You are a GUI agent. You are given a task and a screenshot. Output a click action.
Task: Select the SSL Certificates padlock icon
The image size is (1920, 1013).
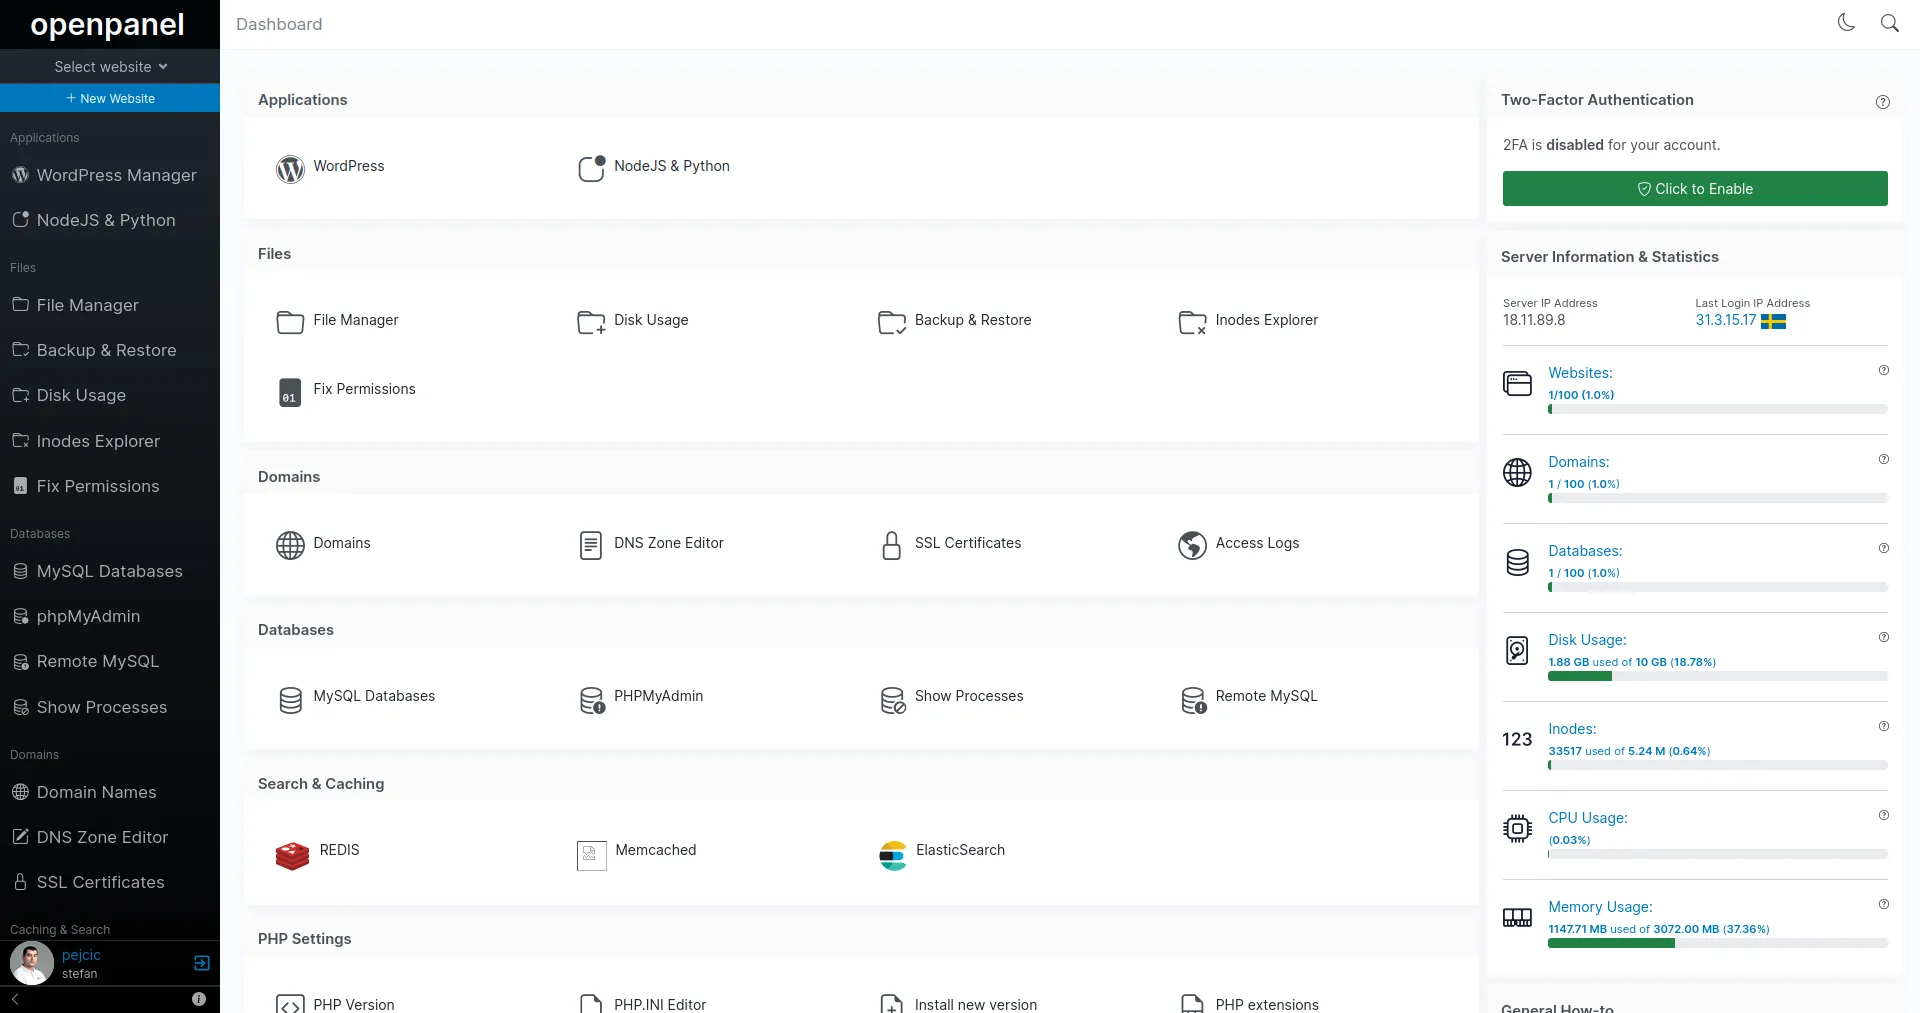[x=890, y=544]
